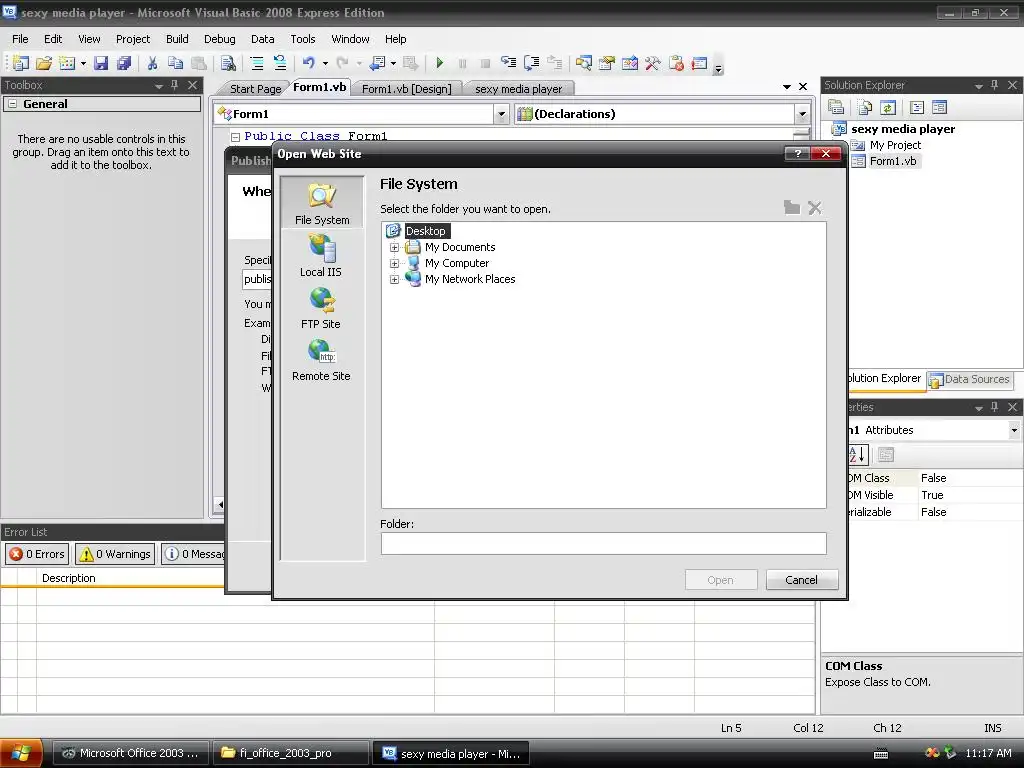The image size is (1024, 768).
Task: Click the Copy toolbar icon
Action: click(x=175, y=63)
